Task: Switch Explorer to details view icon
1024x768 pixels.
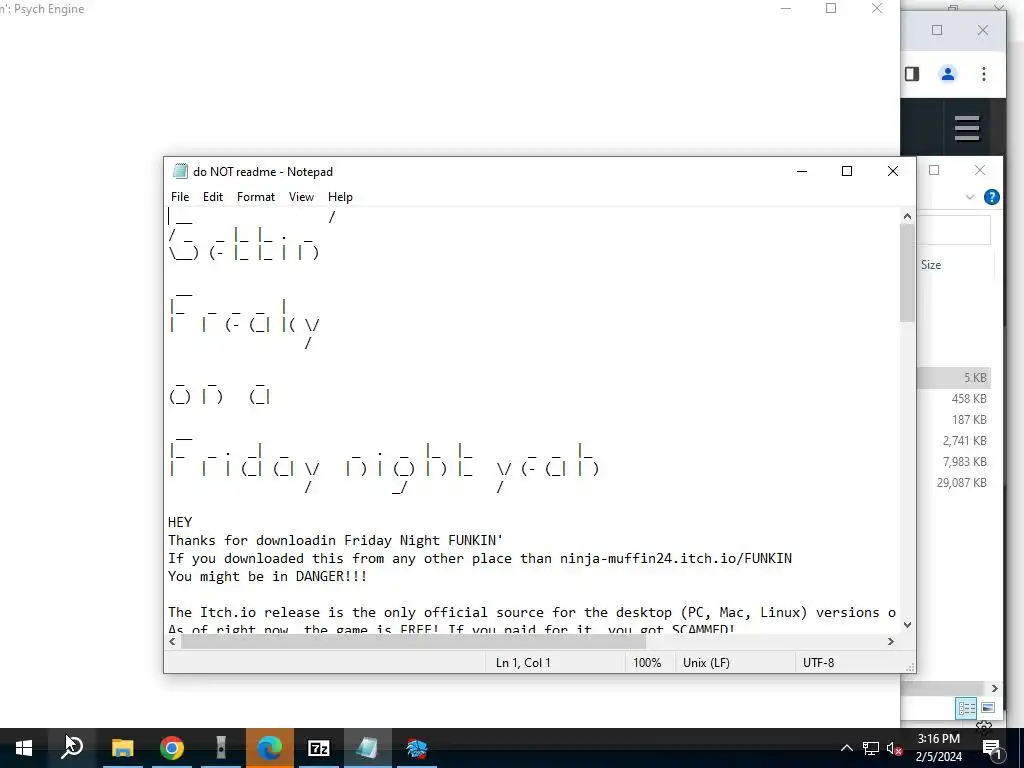Action: [967, 708]
